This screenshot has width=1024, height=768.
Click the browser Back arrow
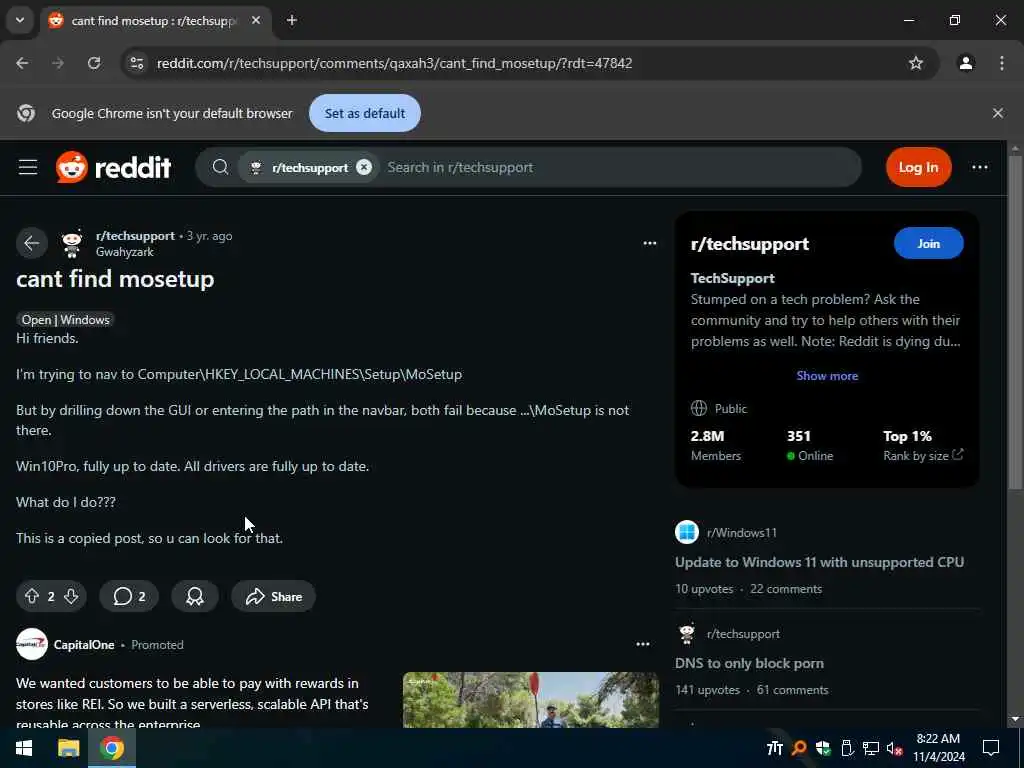coord(22,63)
